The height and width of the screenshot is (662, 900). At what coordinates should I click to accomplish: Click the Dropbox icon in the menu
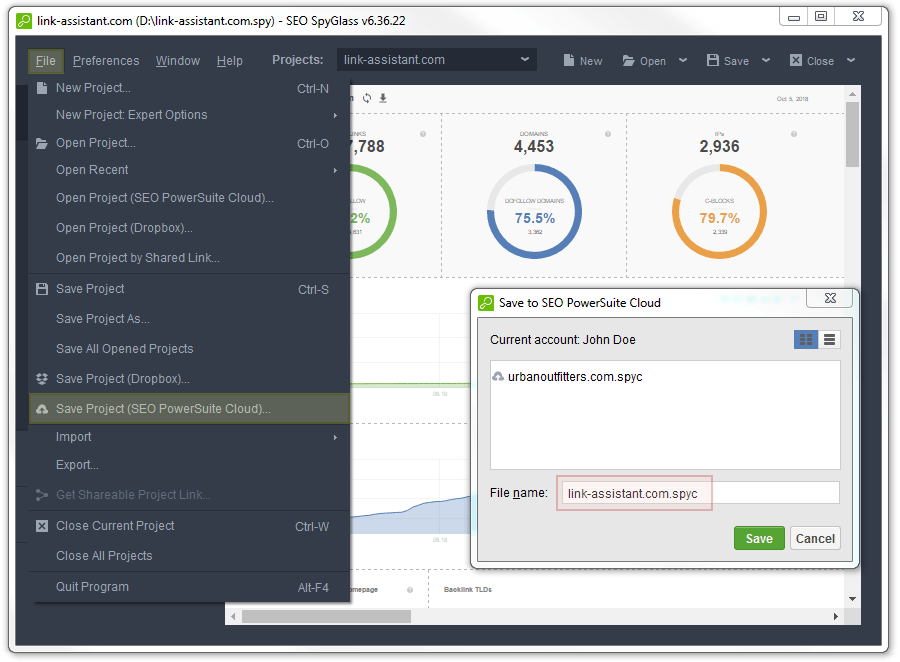coord(42,379)
